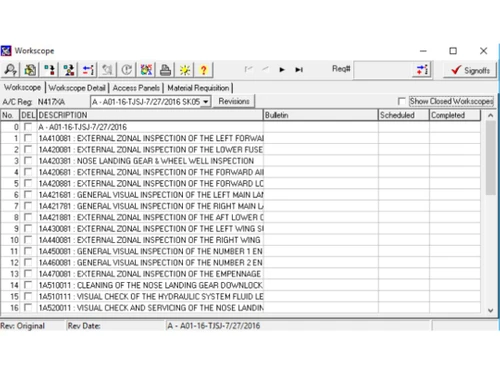Go to previous record navigation arrow
Image resolution: width=500 pixels, height=375 pixels.
coord(265,69)
